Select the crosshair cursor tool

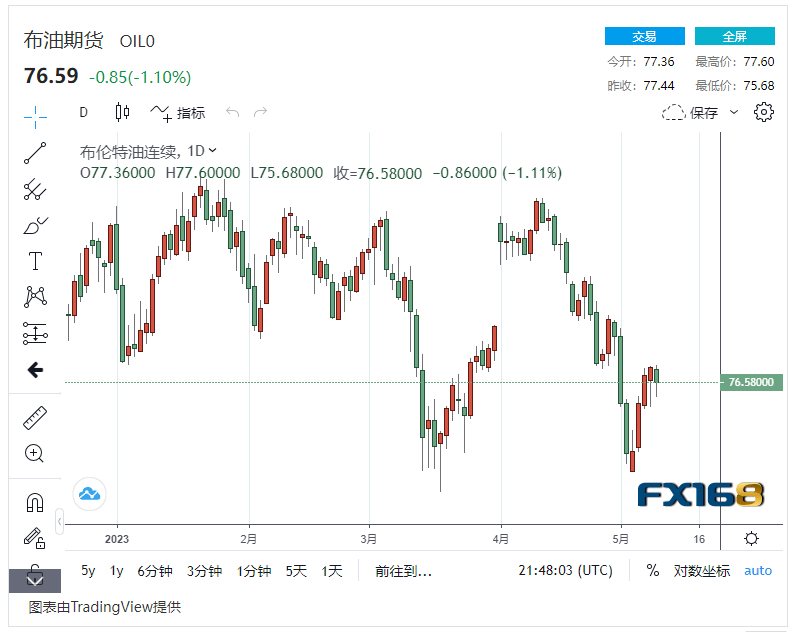pos(35,117)
